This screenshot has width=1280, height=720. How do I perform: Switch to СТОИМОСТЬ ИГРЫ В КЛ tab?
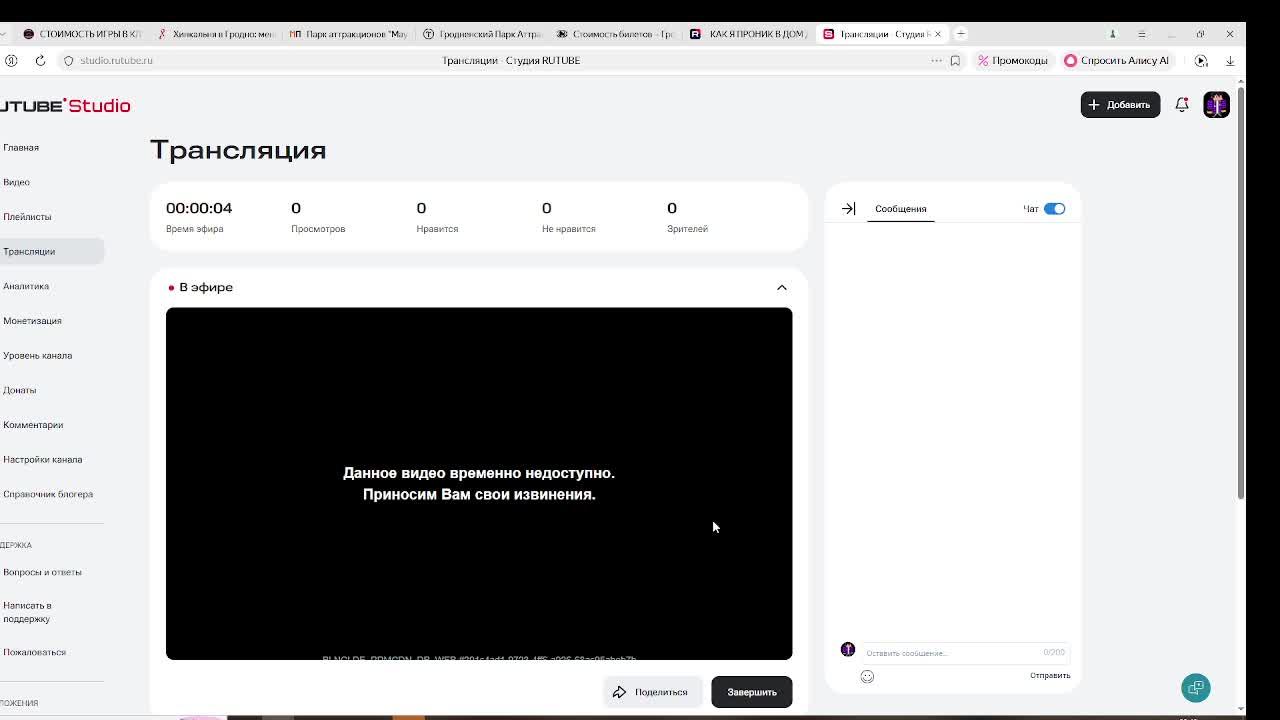coord(82,34)
